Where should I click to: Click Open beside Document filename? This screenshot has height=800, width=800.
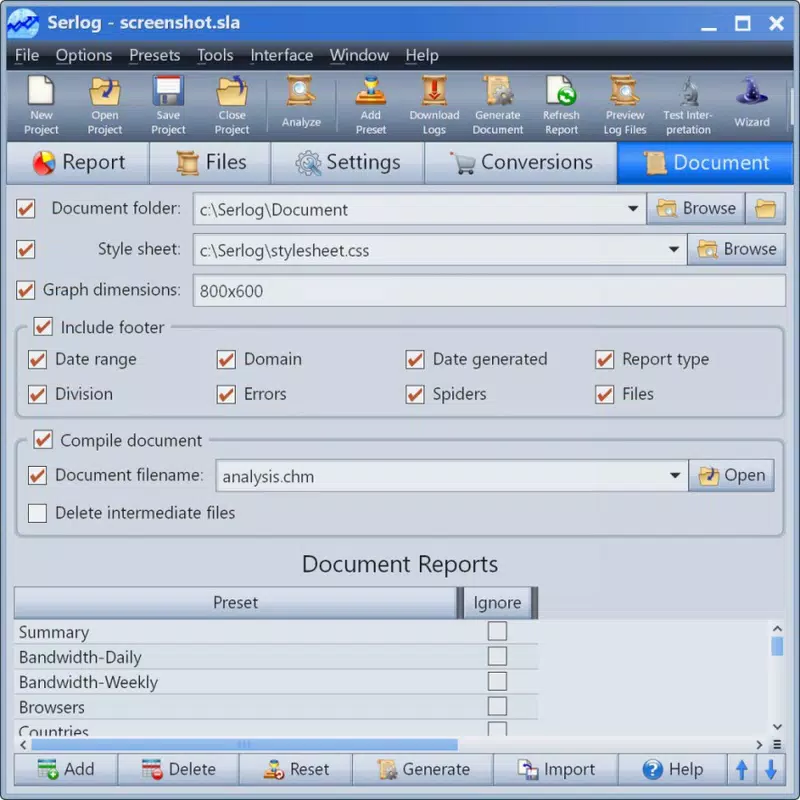(732, 476)
